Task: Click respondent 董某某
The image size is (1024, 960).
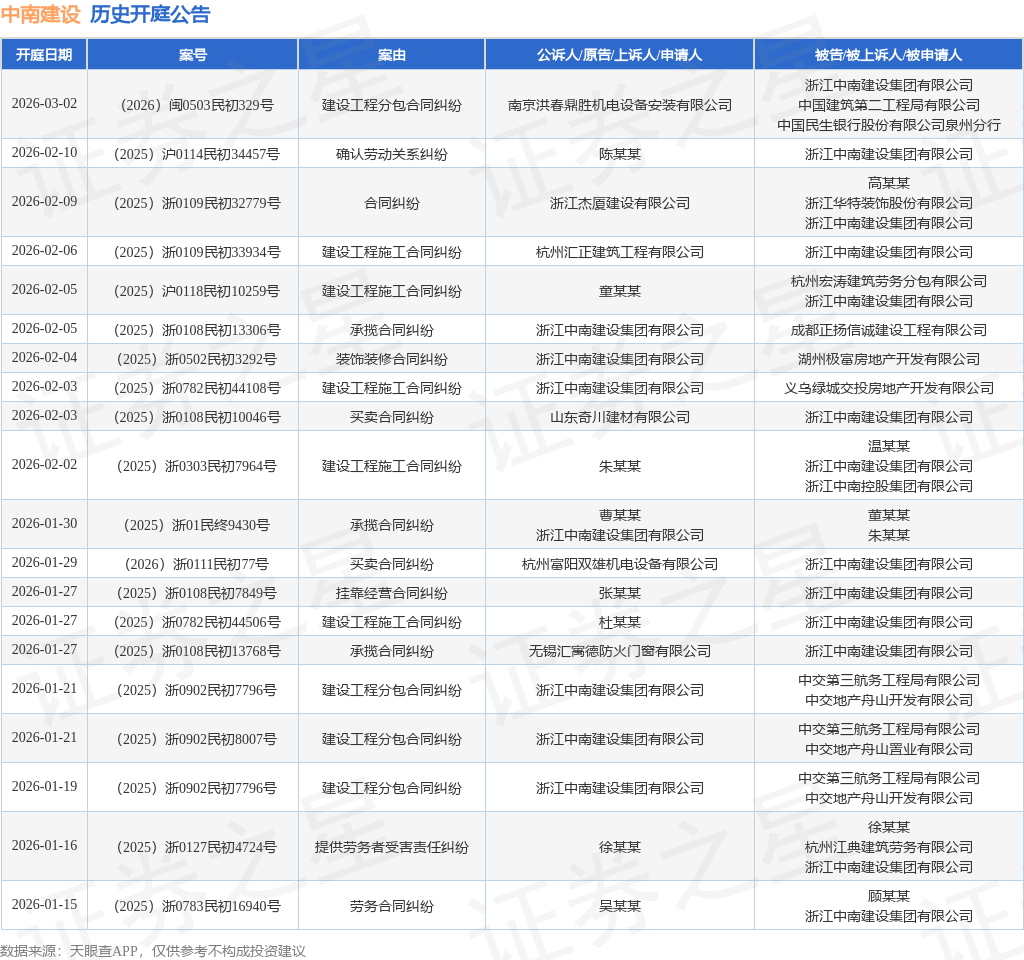Action: point(889,515)
